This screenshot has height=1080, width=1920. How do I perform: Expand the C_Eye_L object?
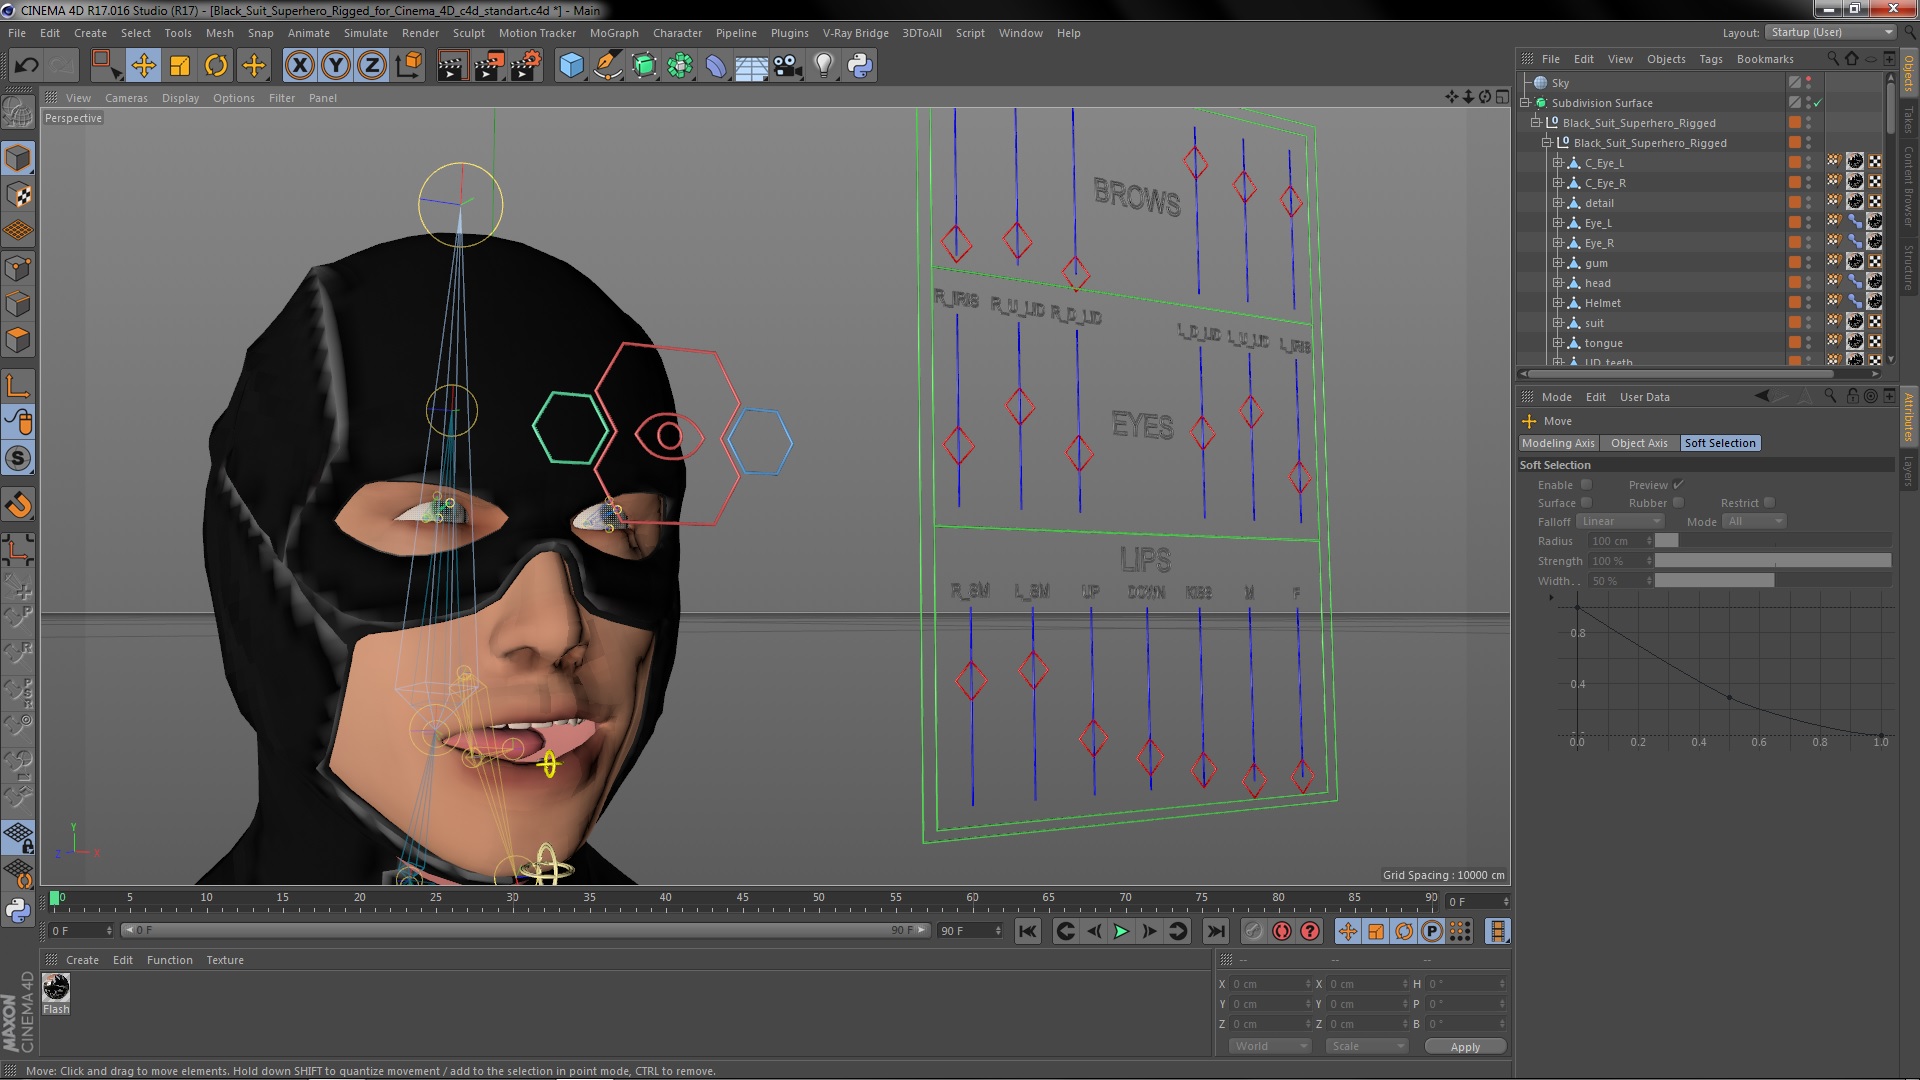click(1557, 163)
